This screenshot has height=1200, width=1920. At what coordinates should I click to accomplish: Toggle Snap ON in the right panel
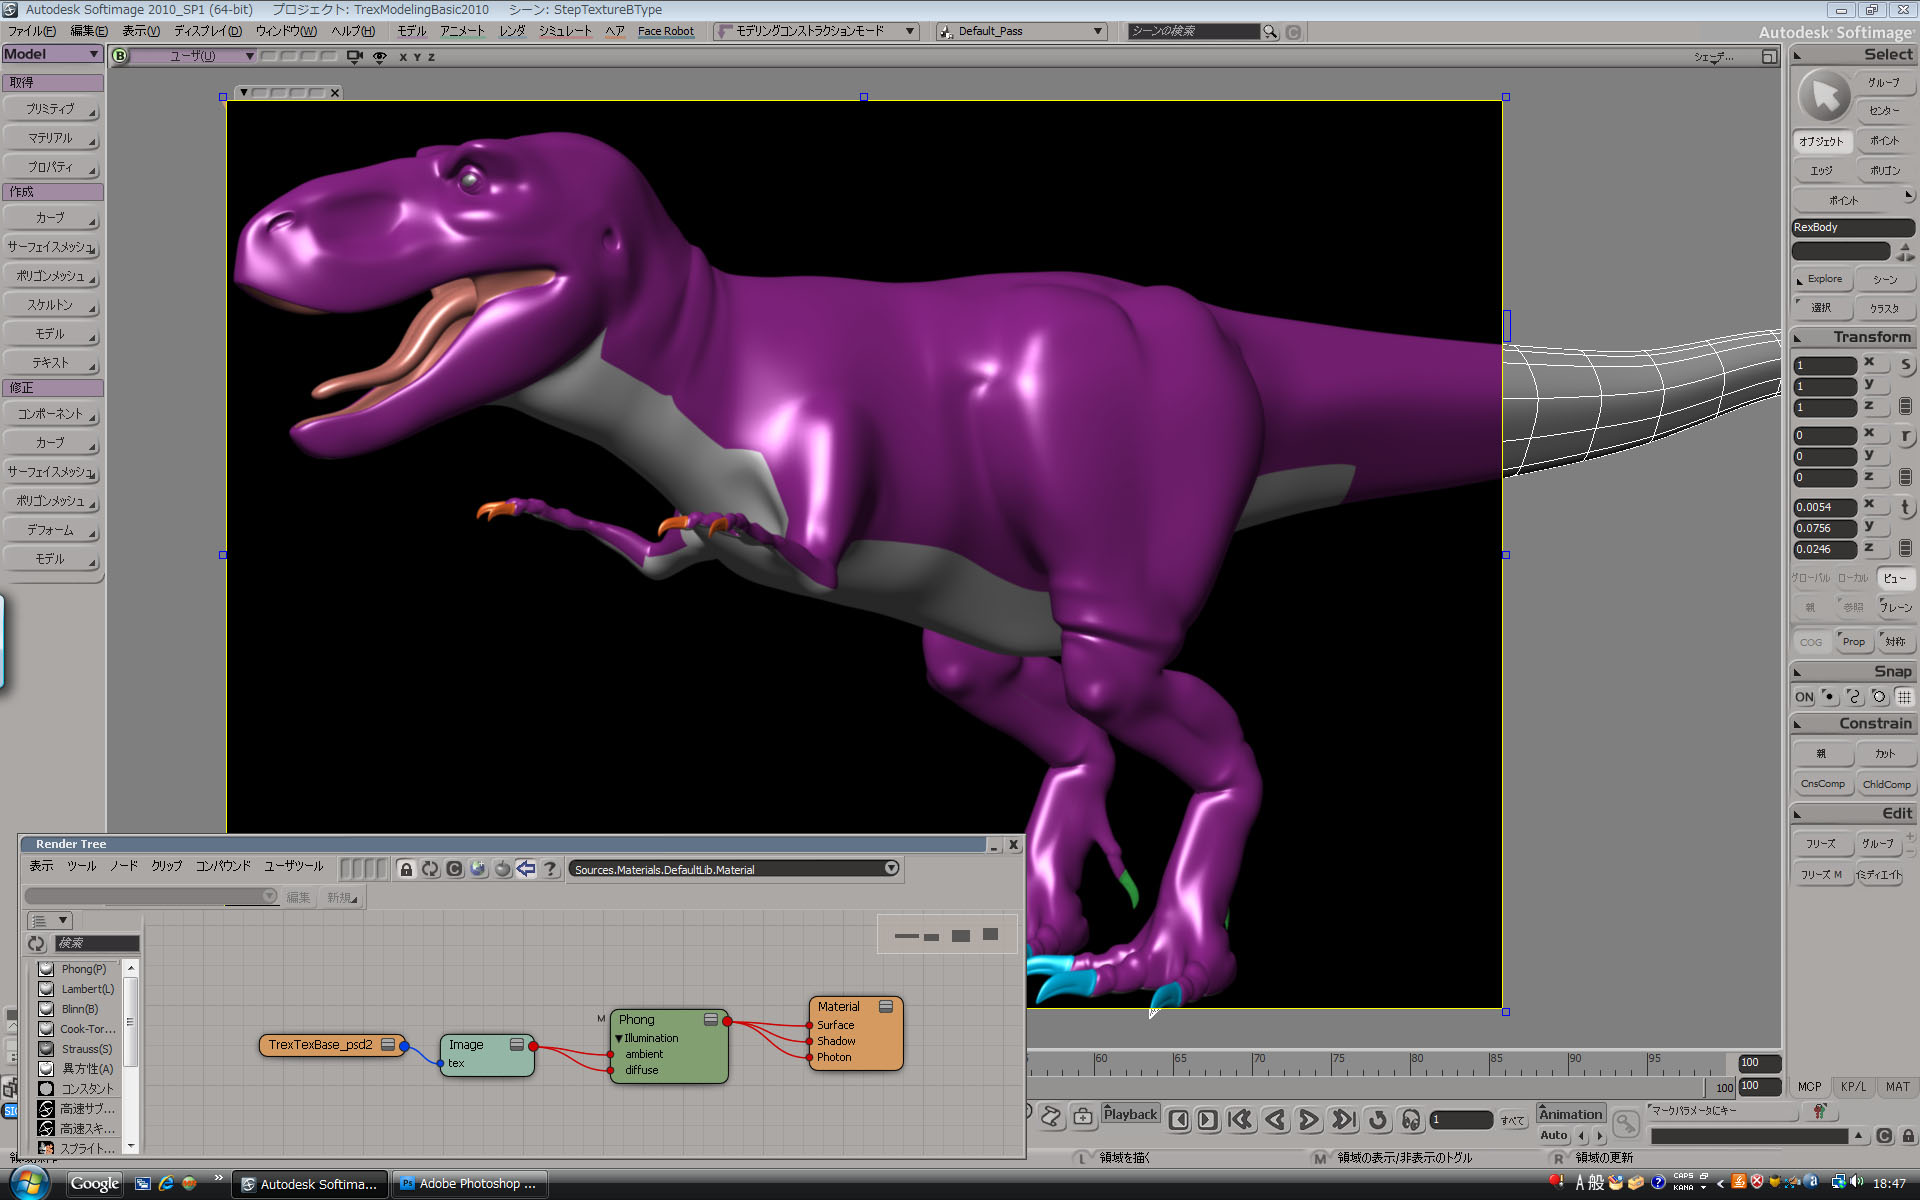(1803, 697)
